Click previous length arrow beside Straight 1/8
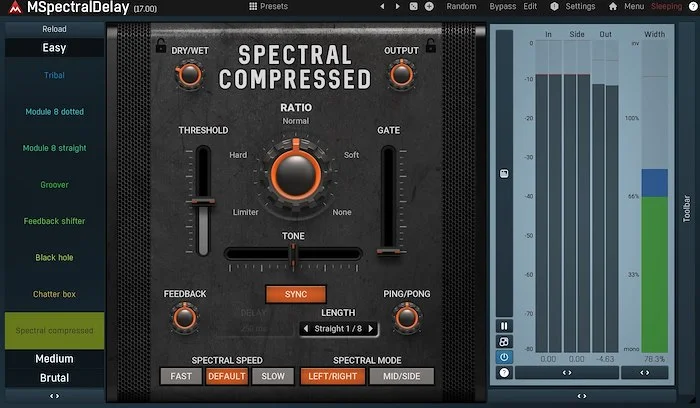Image resolution: width=700 pixels, height=408 pixels. 306,329
